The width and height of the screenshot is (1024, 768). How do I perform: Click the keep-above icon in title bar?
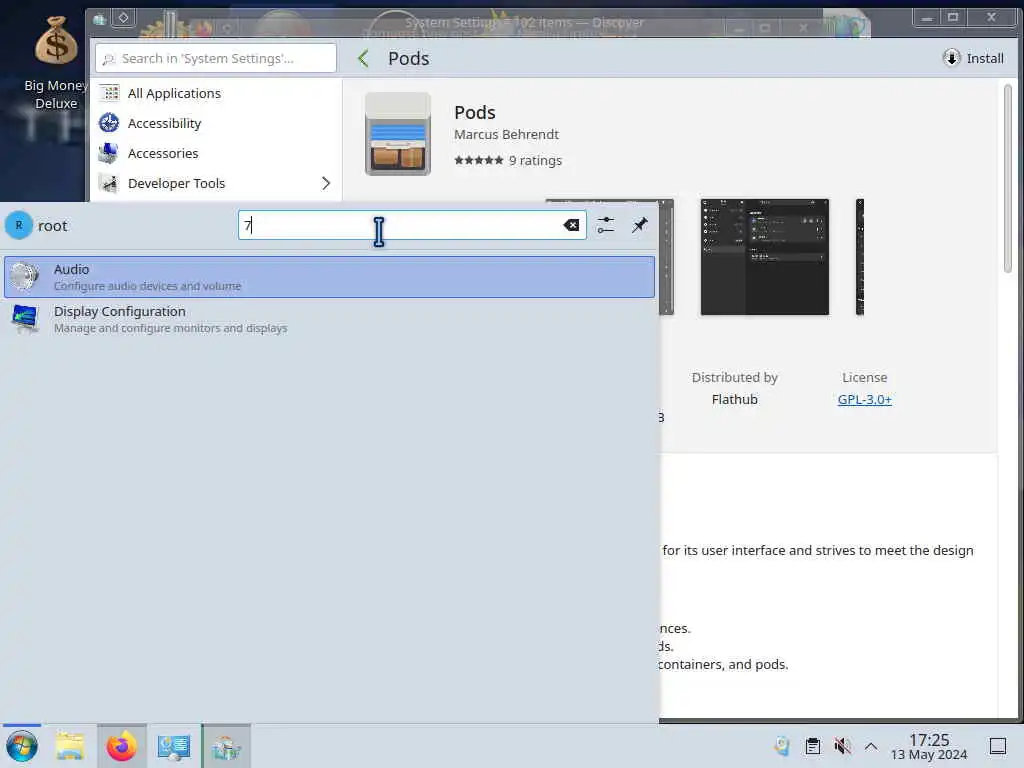click(x=123, y=18)
